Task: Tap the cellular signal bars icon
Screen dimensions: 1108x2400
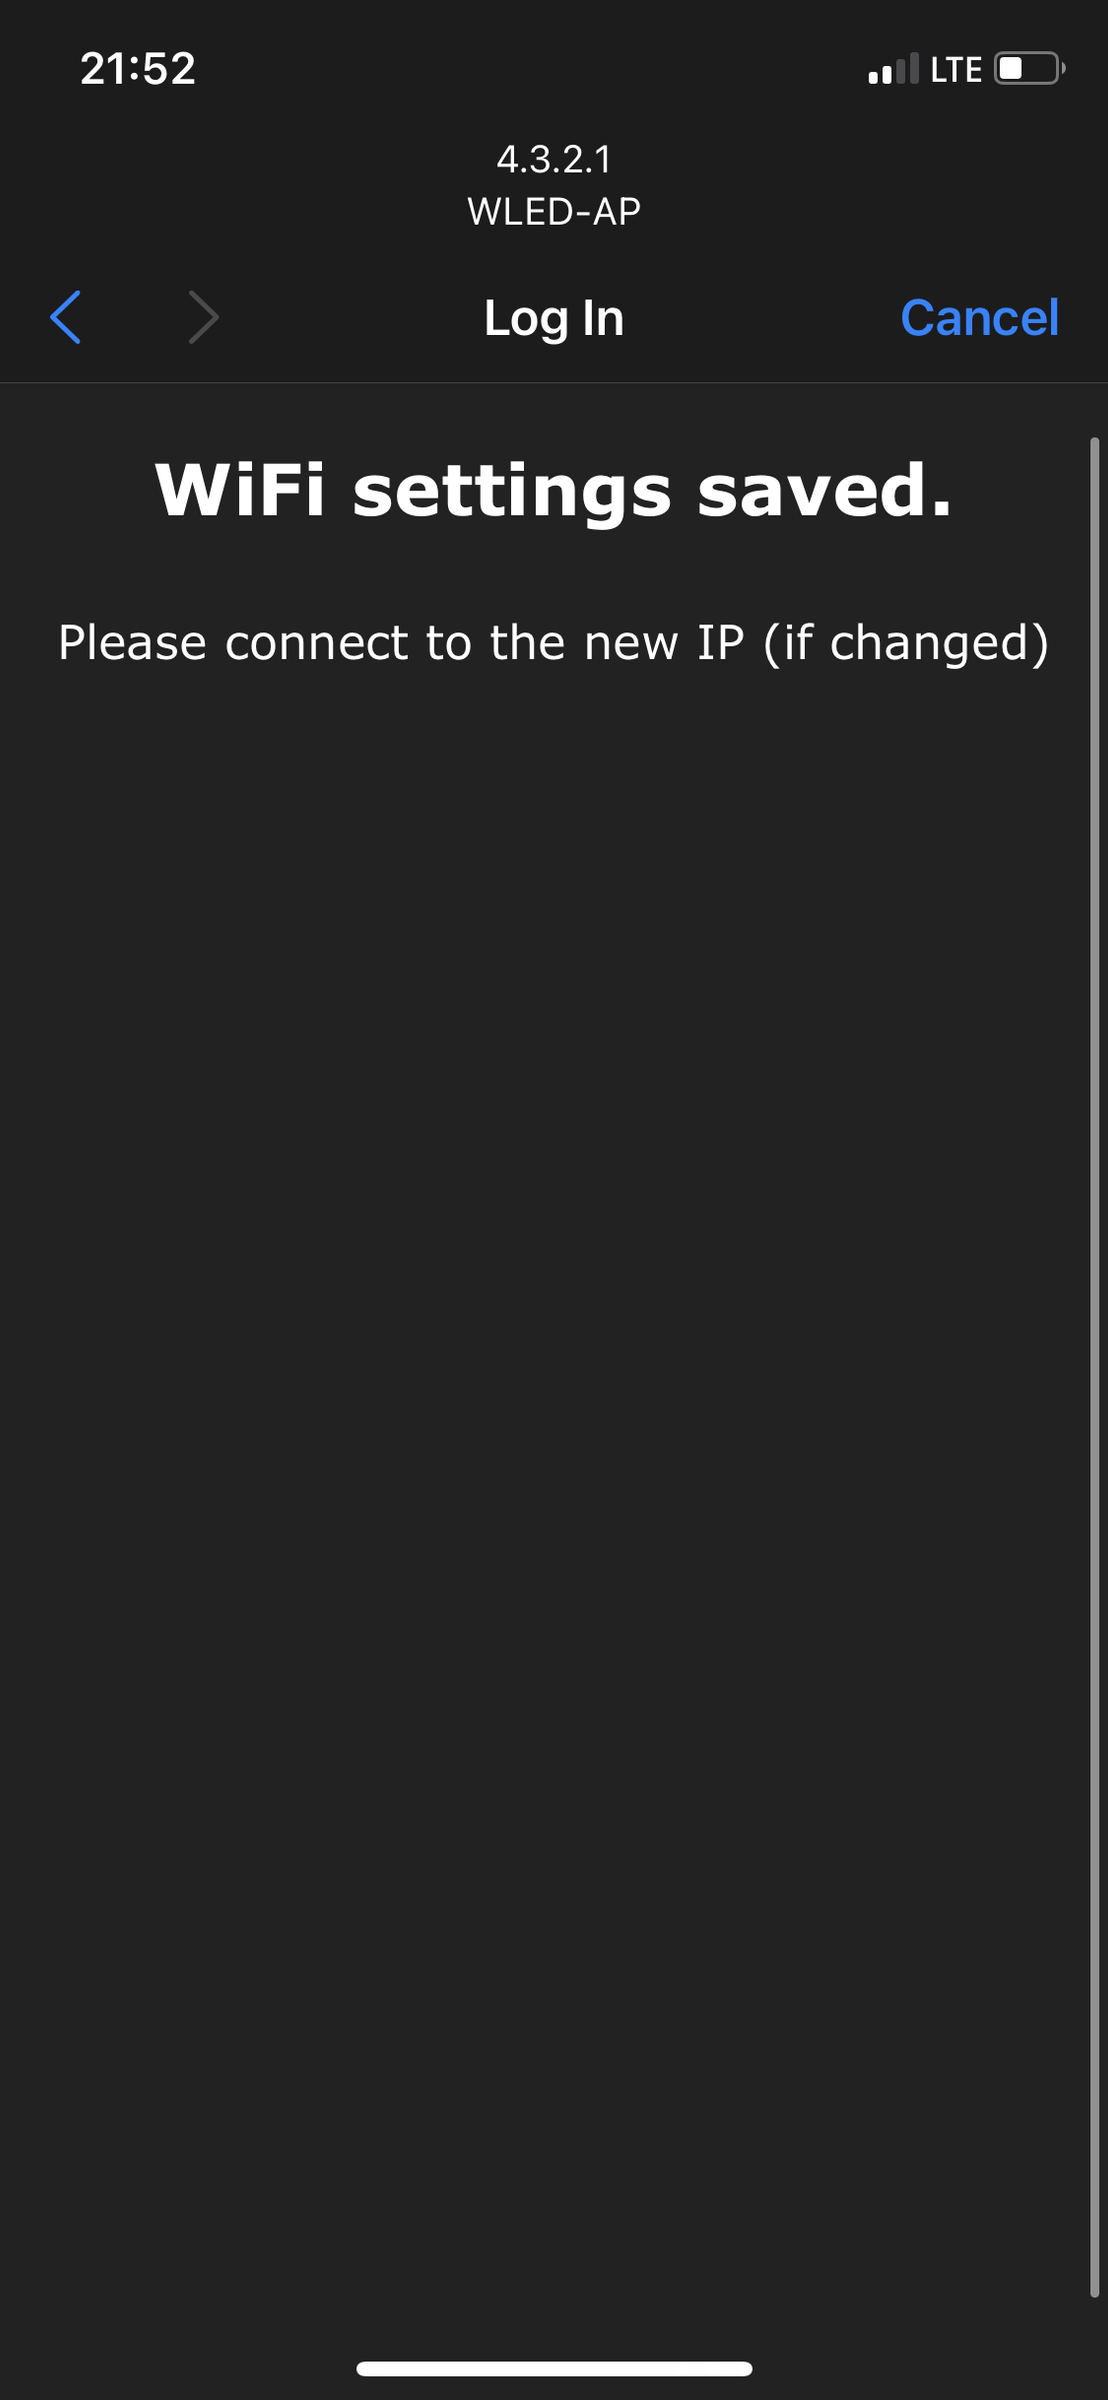Action: pyautogui.click(x=893, y=69)
